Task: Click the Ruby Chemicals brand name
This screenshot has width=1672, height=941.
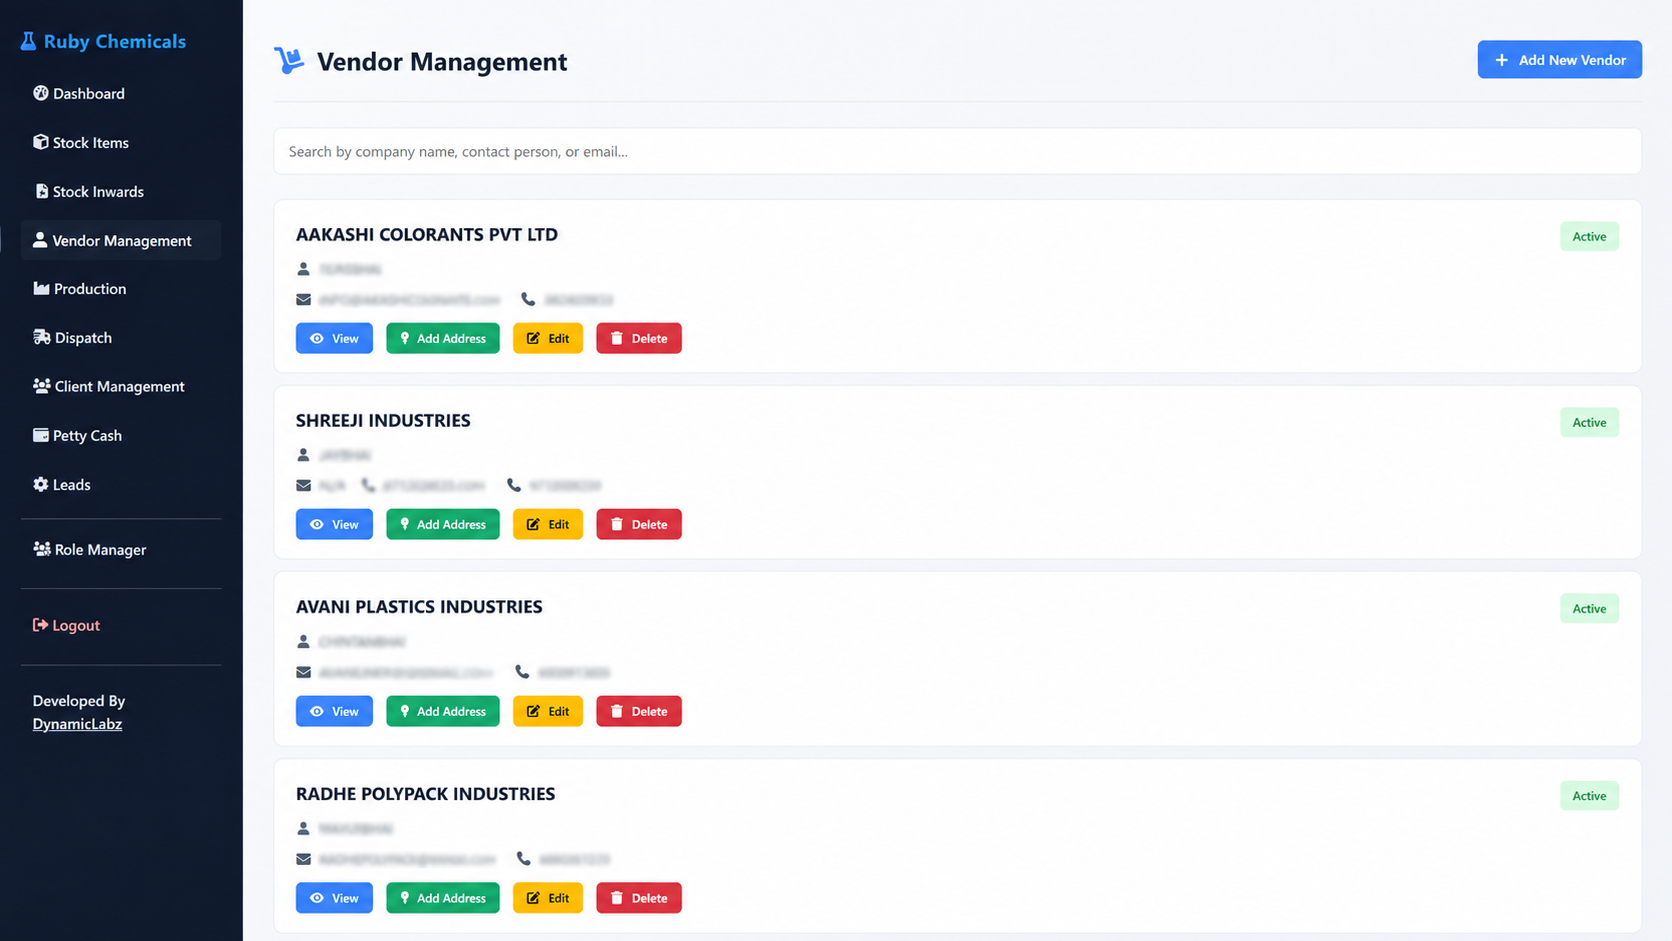Action: click(115, 41)
